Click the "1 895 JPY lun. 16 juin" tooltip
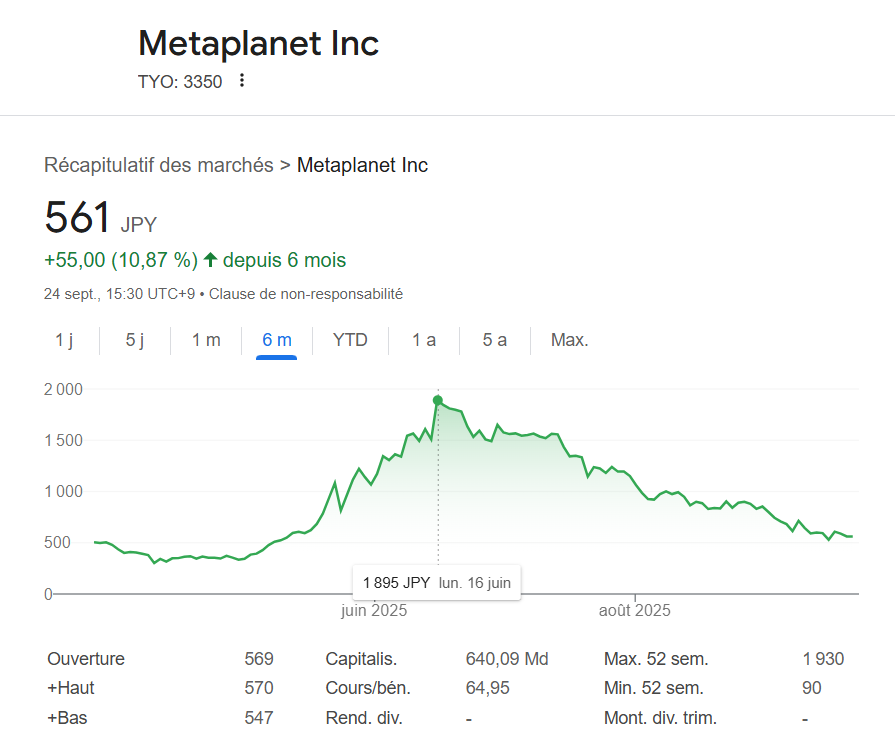This screenshot has height=740, width=895. pyautogui.click(x=436, y=582)
